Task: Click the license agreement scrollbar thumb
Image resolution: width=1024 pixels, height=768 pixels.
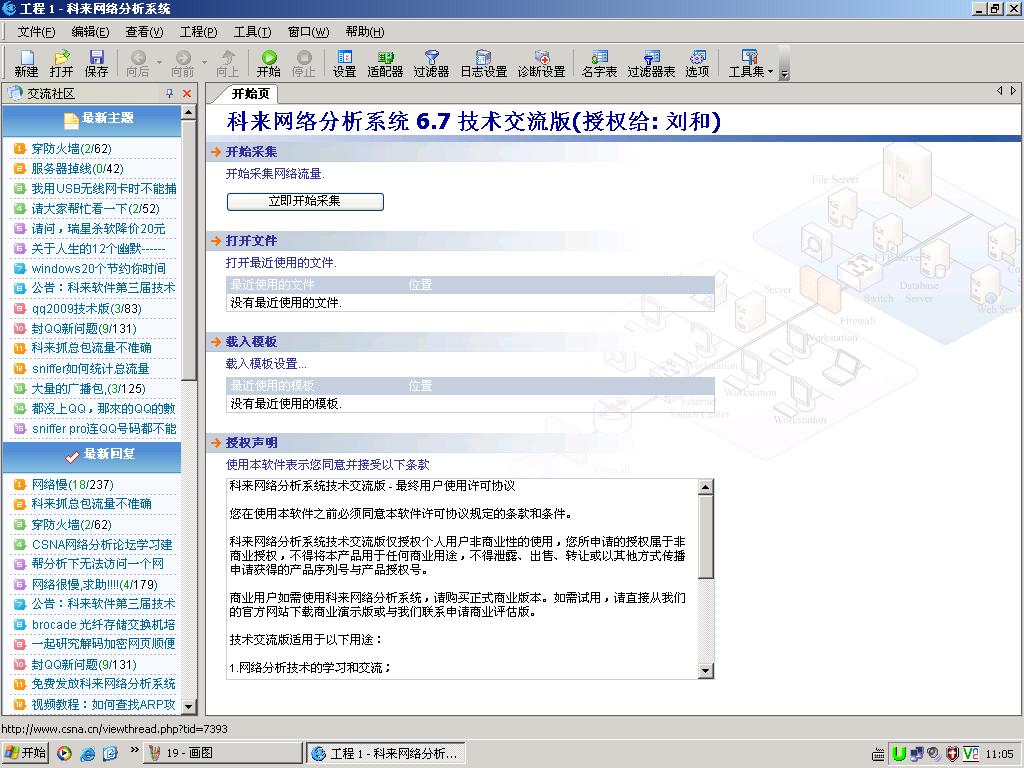Action: click(x=705, y=537)
